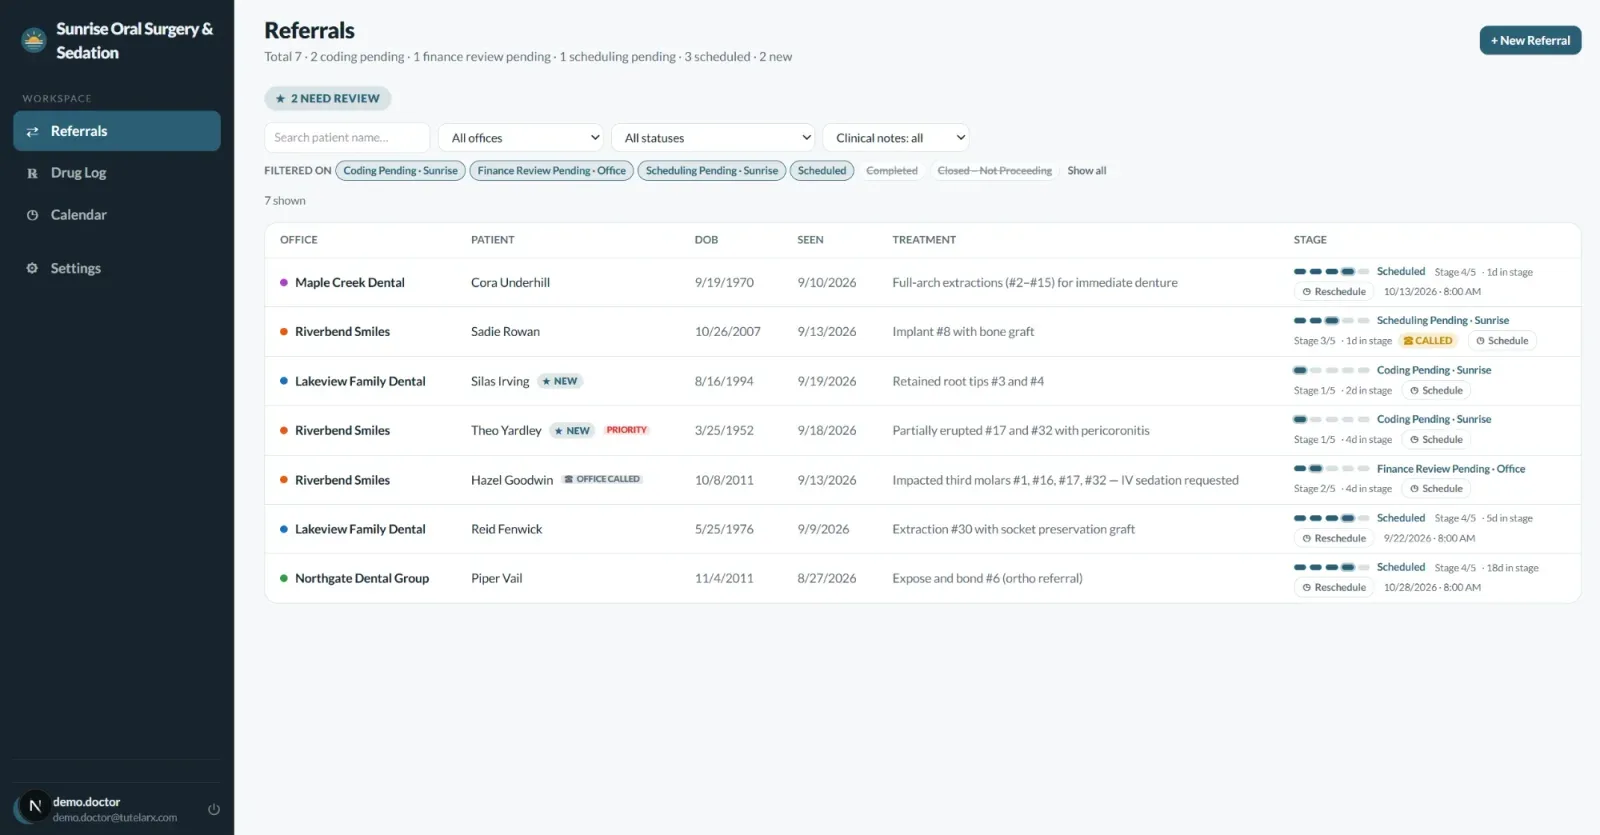The height and width of the screenshot is (835, 1600).
Task: Open patient Piper Vail
Action: [x=496, y=578]
